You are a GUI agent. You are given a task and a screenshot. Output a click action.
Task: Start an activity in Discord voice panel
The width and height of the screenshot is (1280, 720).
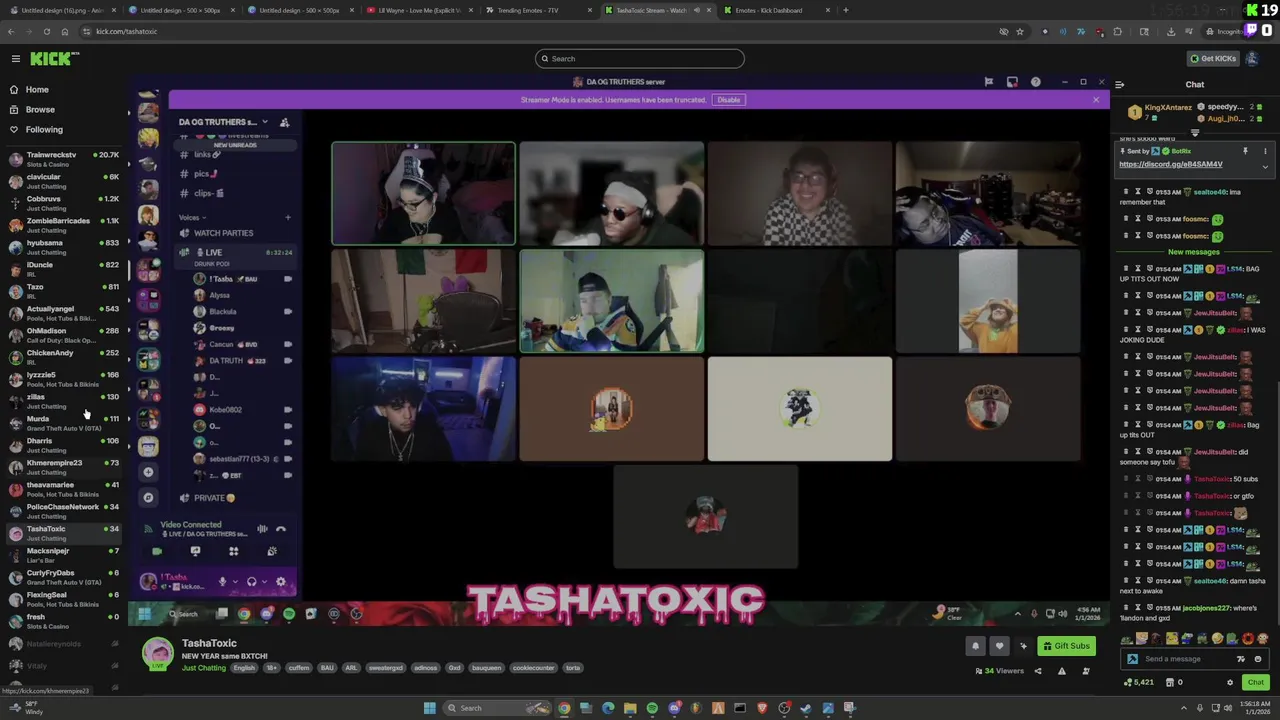(x=233, y=551)
